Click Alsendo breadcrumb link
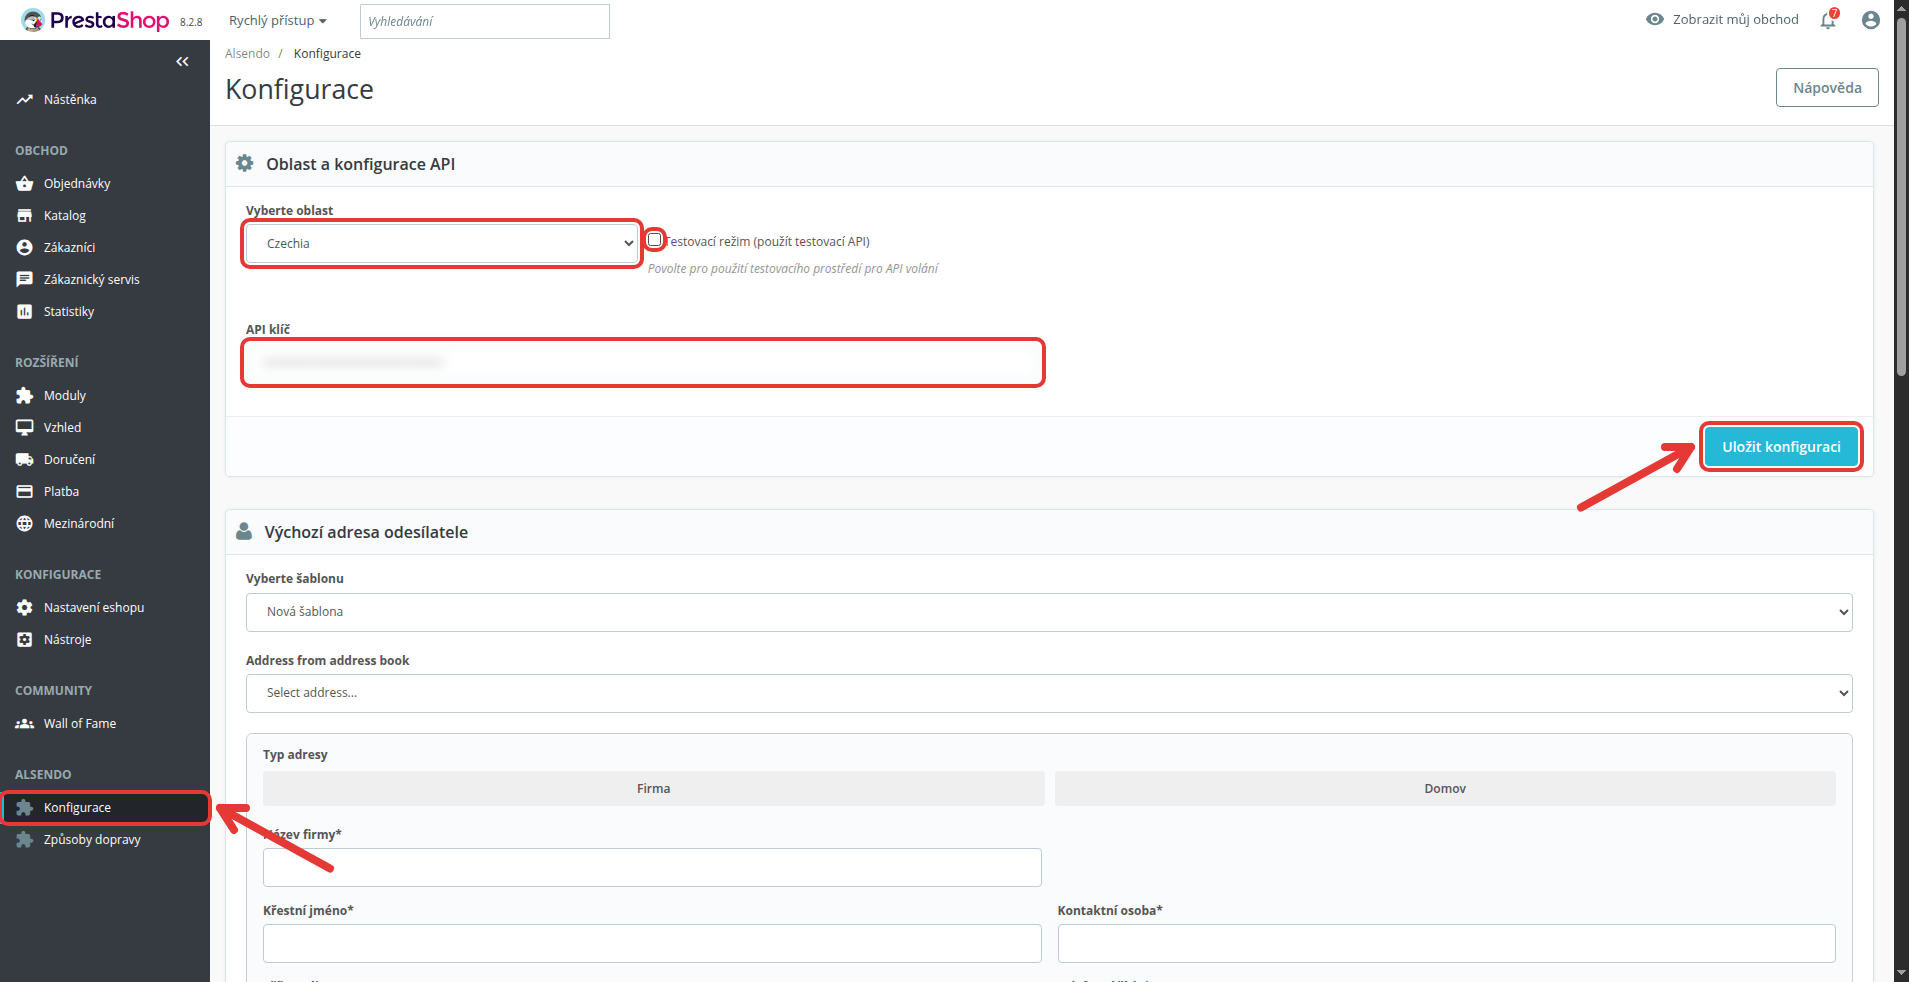 pyautogui.click(x=247, y=54)
